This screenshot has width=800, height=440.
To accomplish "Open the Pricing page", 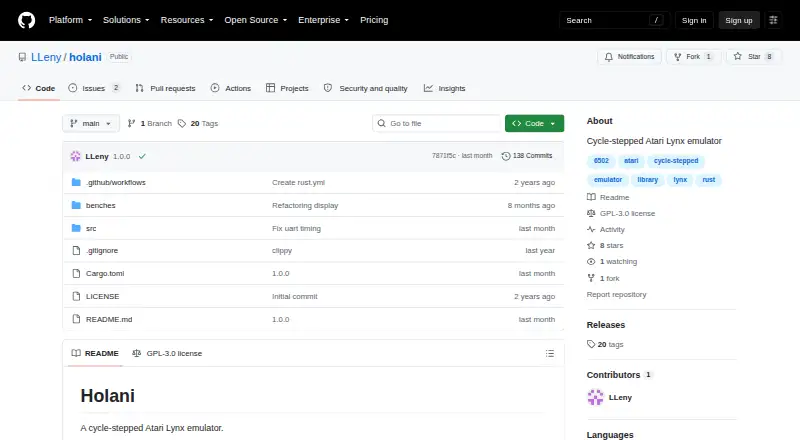I will point(374,20).
